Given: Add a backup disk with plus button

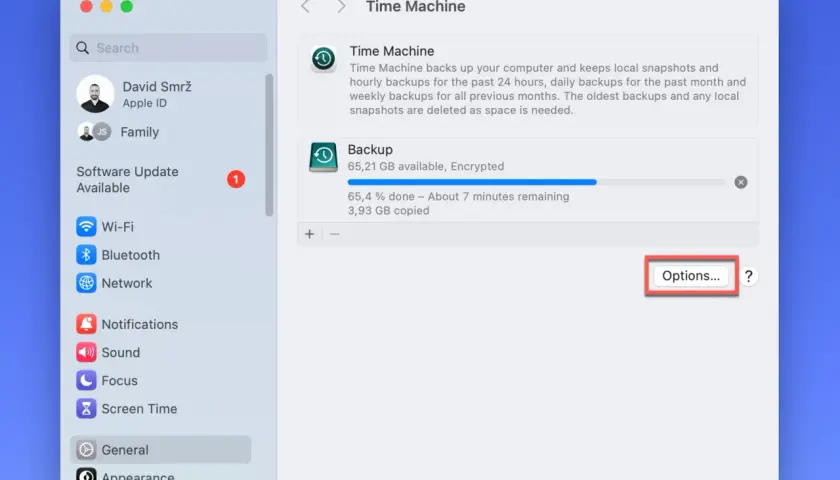Looking at the screenshot, I should click(310, 234).
